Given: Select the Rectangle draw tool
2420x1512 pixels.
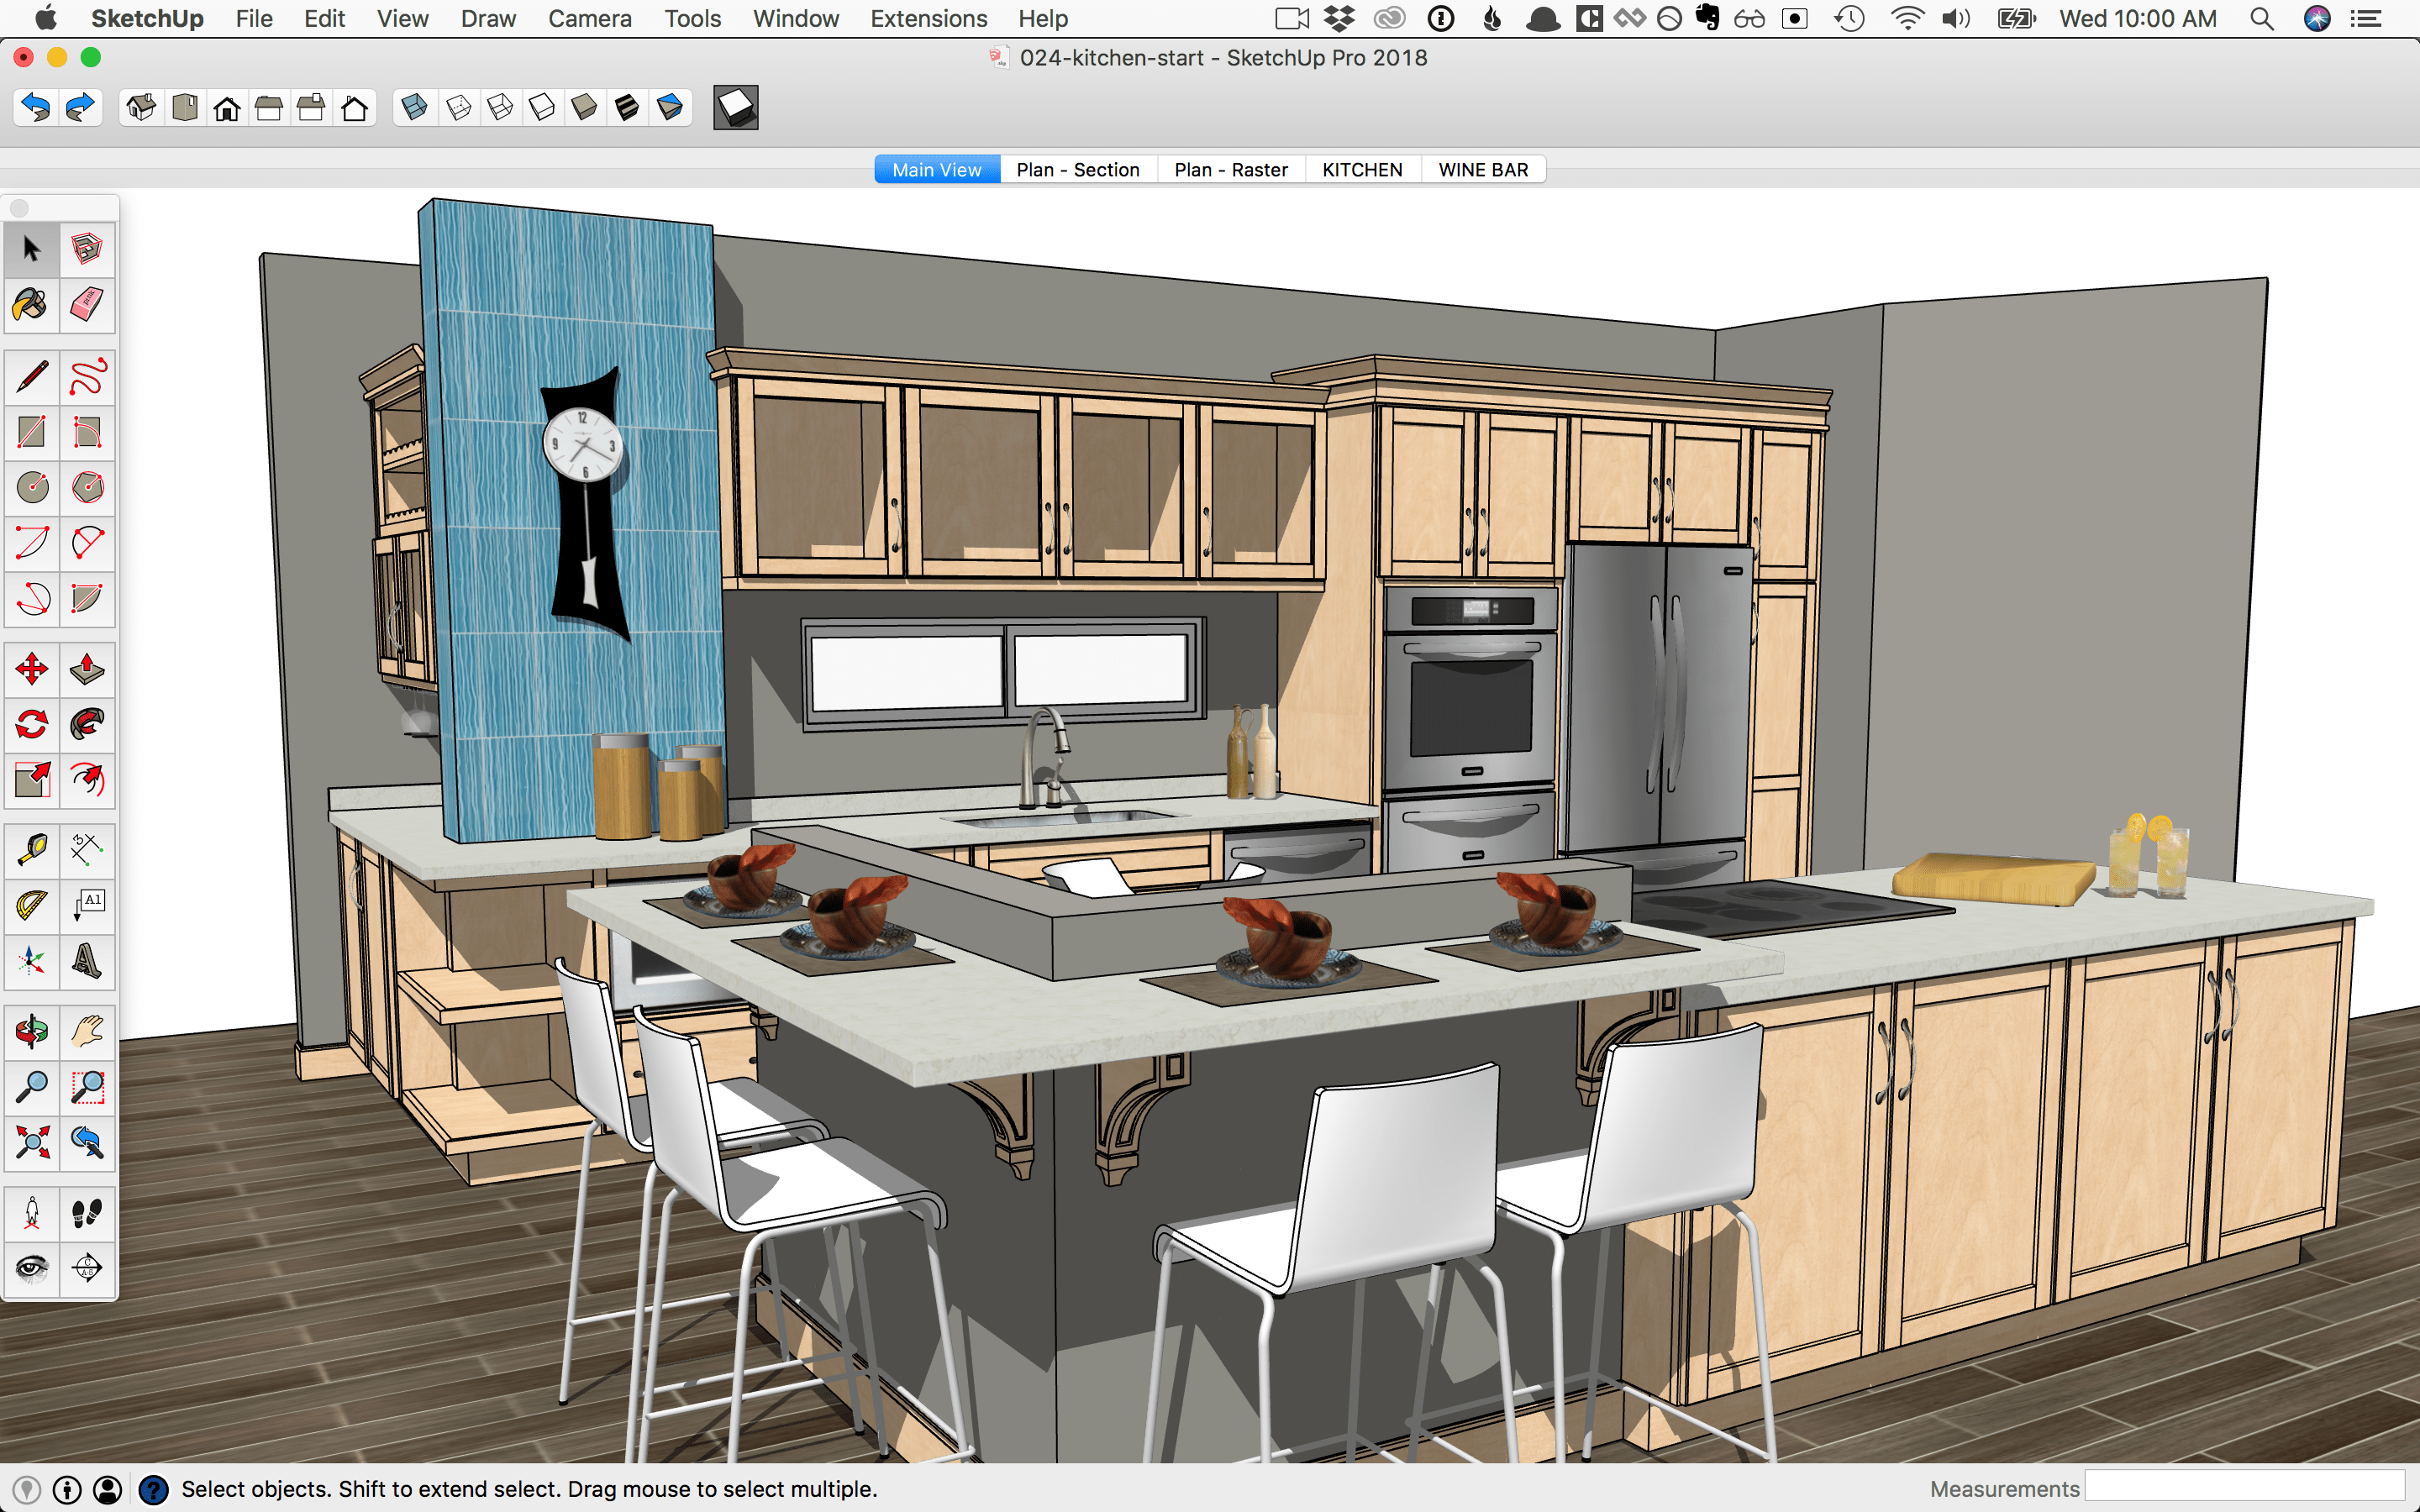Looking at the screenshot, I should (29, 430).
